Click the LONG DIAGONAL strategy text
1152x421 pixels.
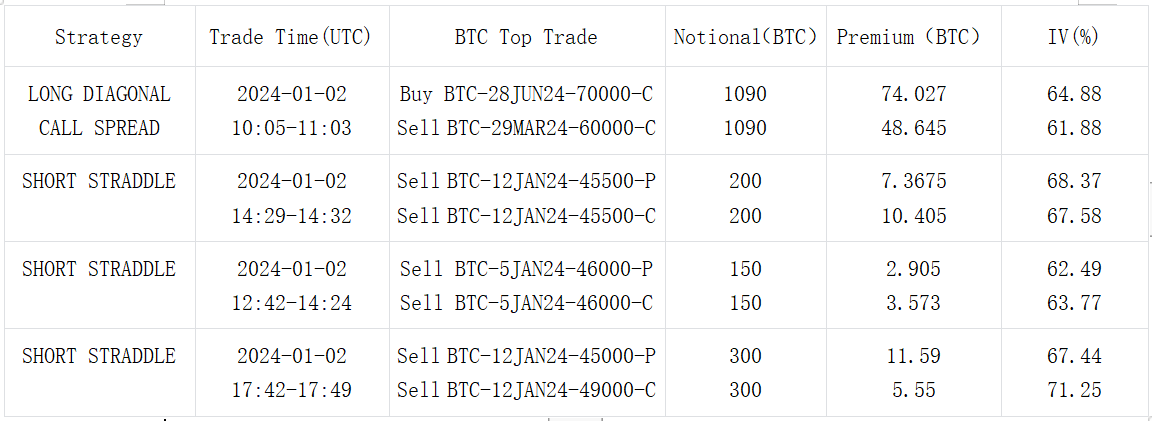[98, 95]
